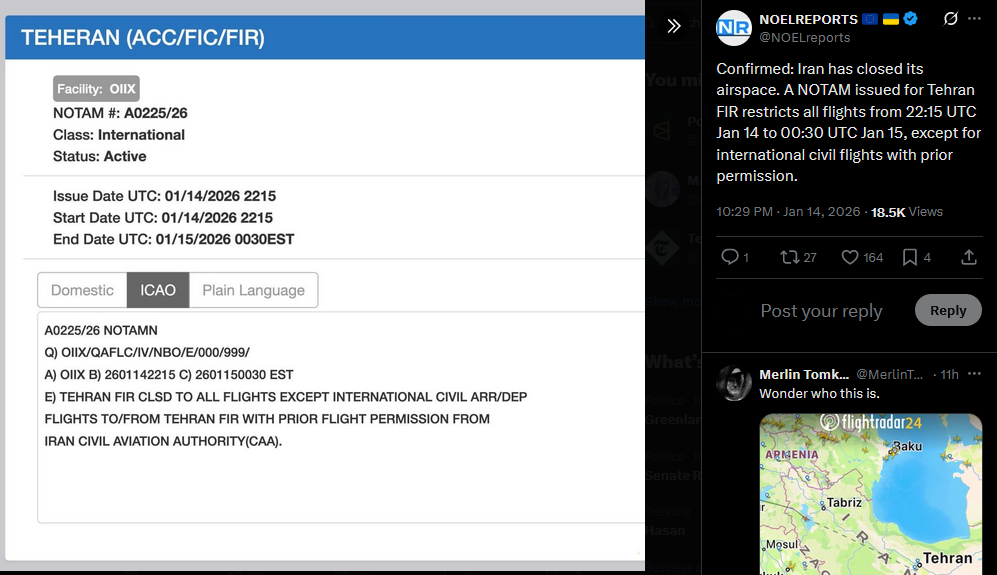Share the post with the upload arrow icon

[x=968, y=257]
